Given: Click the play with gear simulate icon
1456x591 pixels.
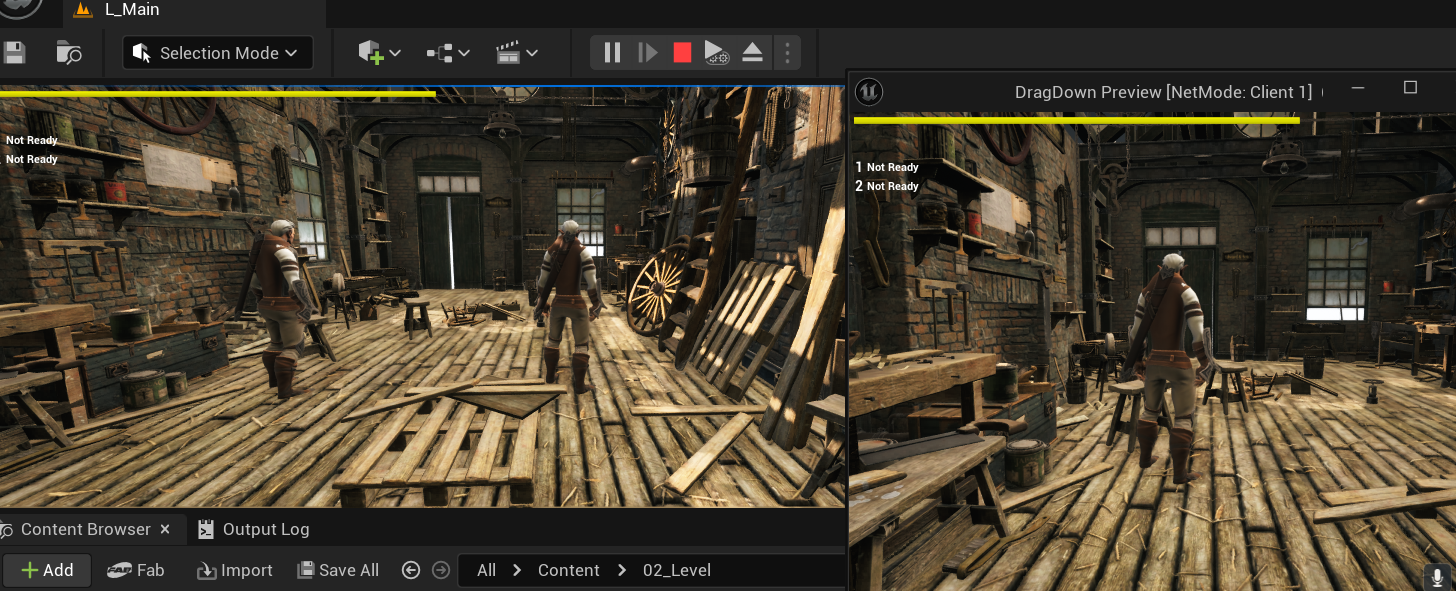Looking at the screenshot, I should pos(716,53).
